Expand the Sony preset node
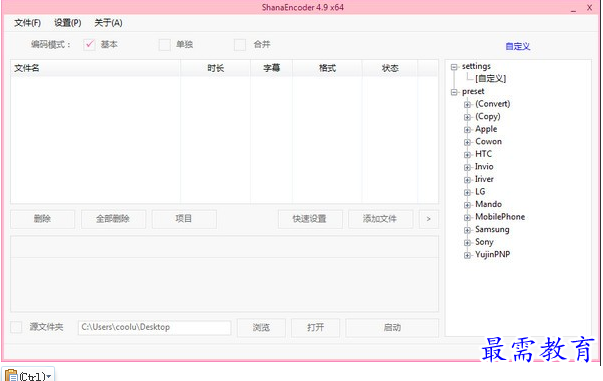603x381 pixels. coord(467,243)
